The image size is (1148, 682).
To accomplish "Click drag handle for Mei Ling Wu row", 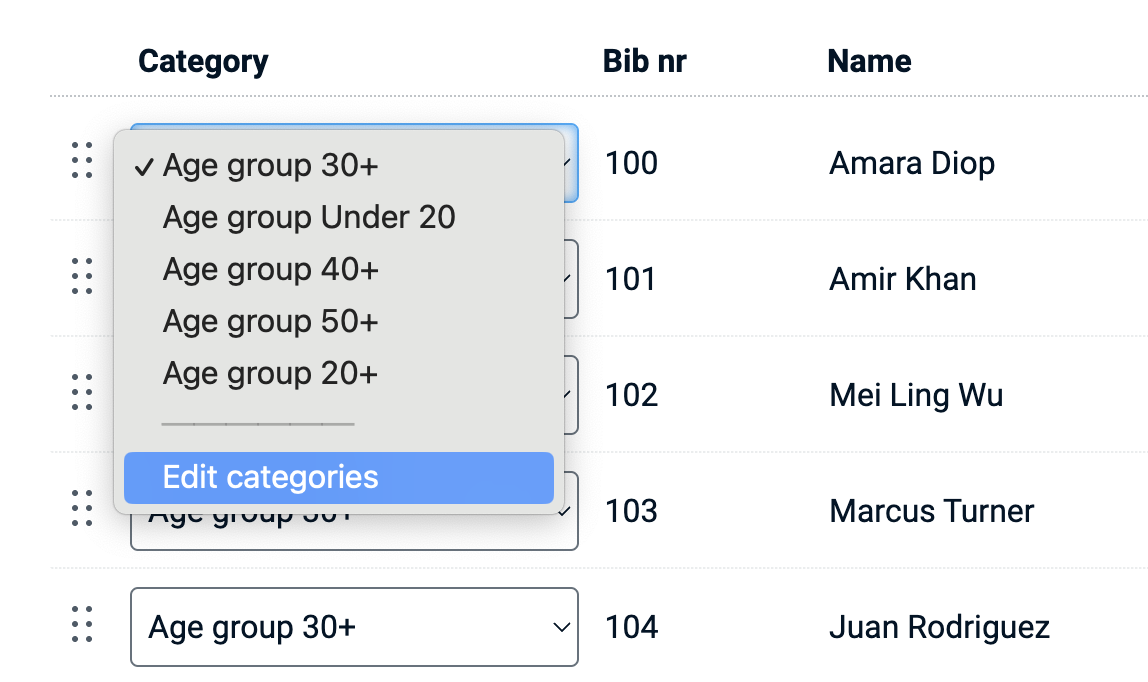I will (x=82, y=393).
